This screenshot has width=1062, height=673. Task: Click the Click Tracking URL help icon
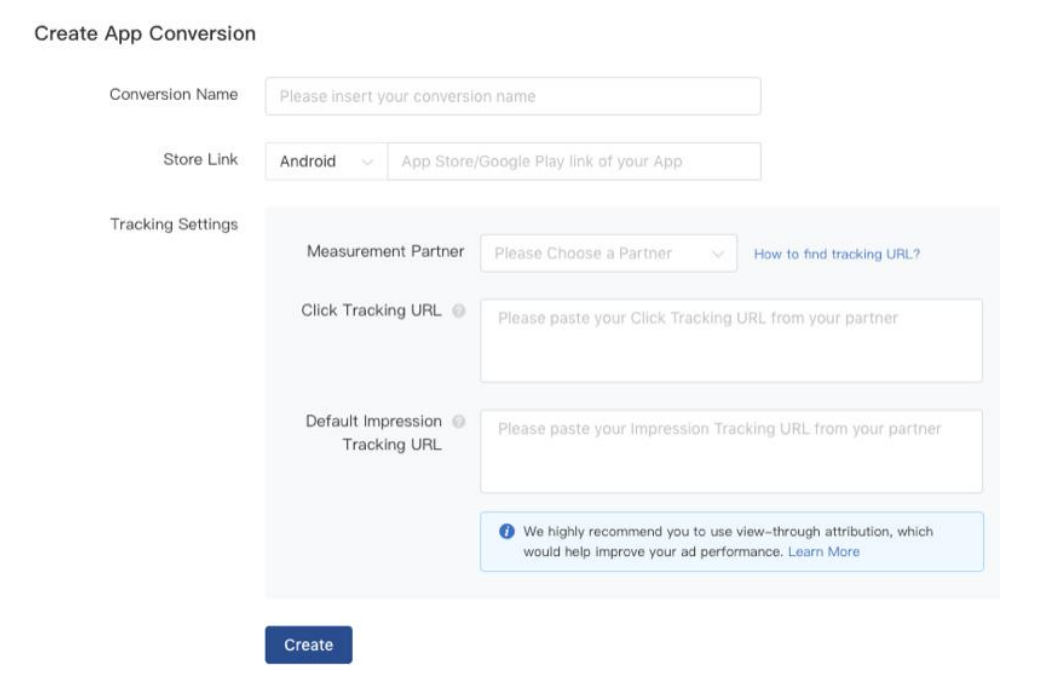[x=459, y=311]
